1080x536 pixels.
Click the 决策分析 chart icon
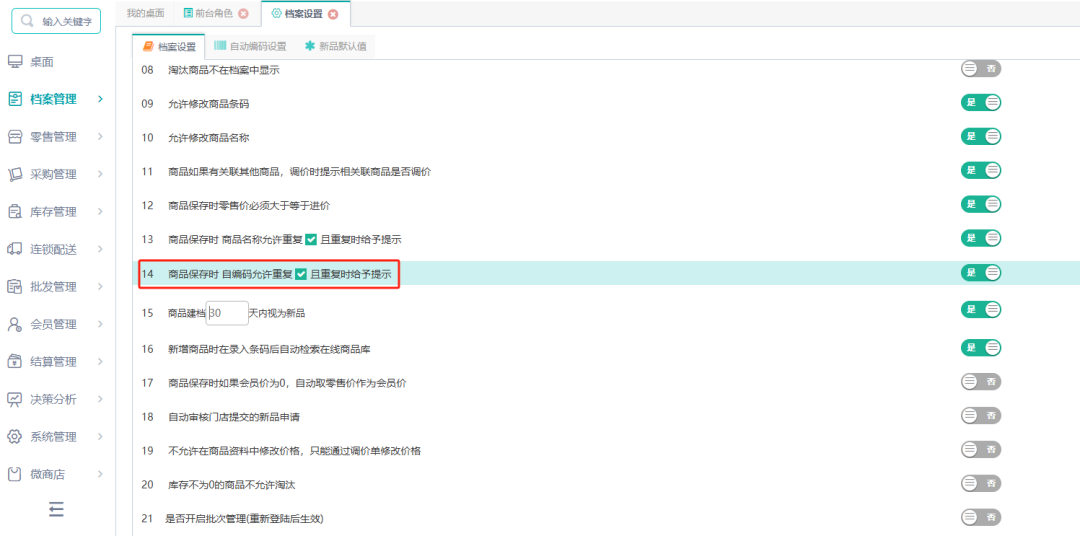click(15, 399)
